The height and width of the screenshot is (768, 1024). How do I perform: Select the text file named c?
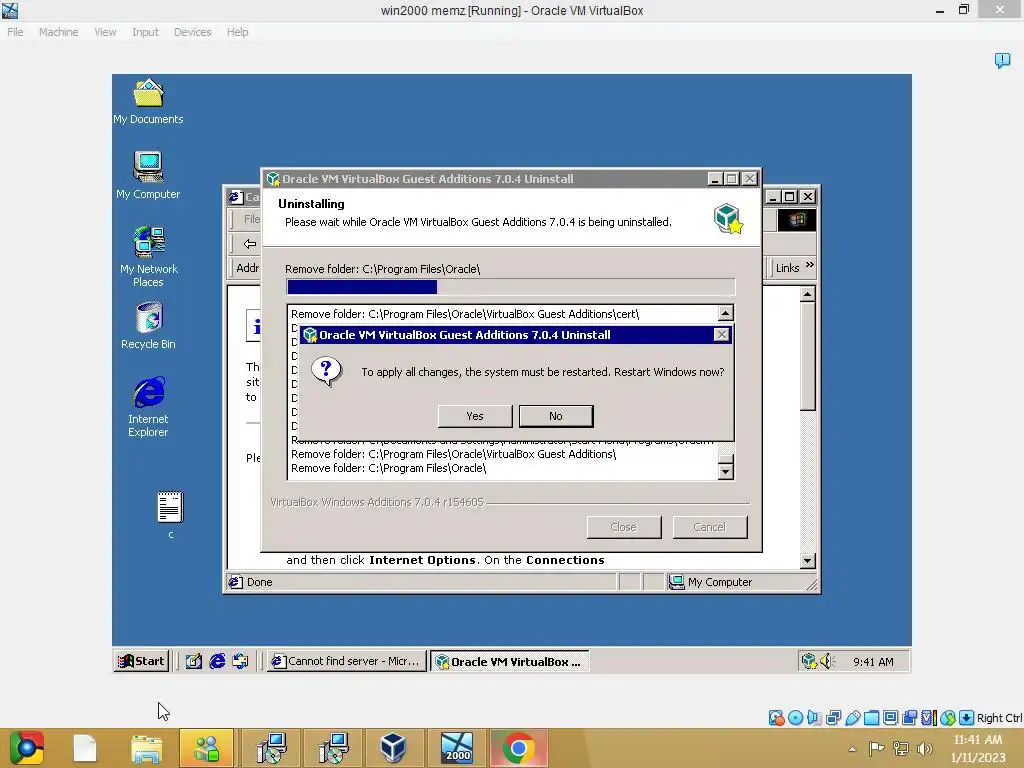170,515
